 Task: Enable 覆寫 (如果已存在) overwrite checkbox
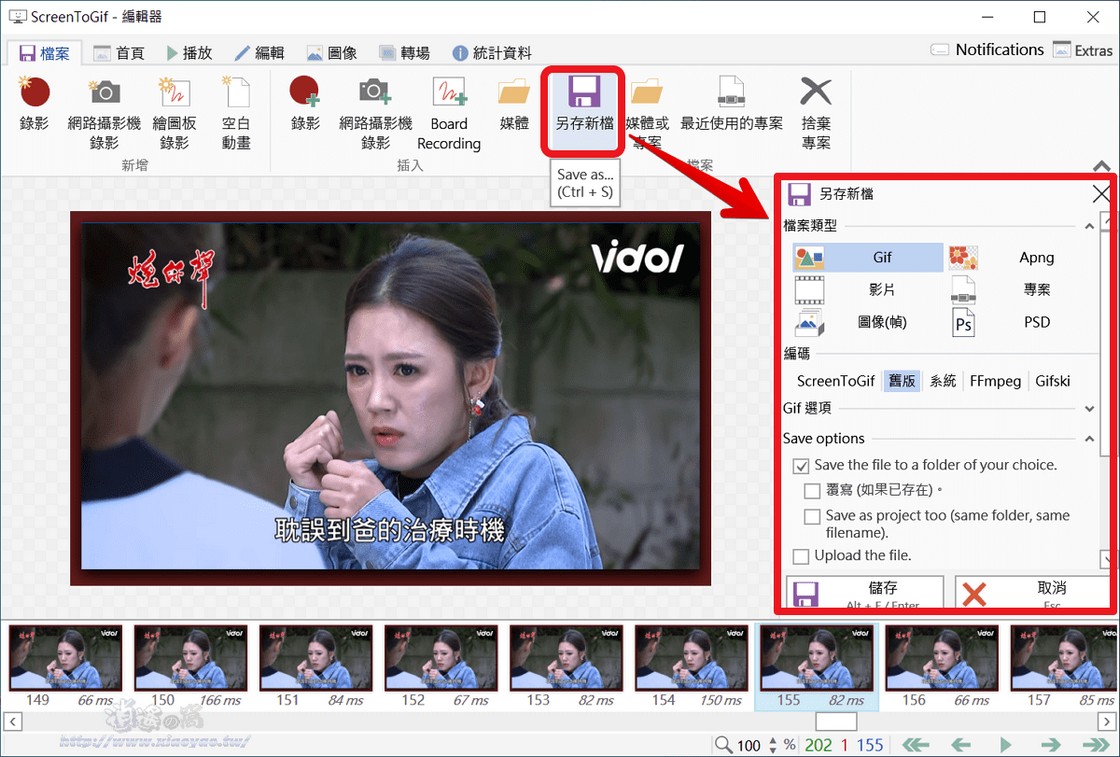[812, 491]
